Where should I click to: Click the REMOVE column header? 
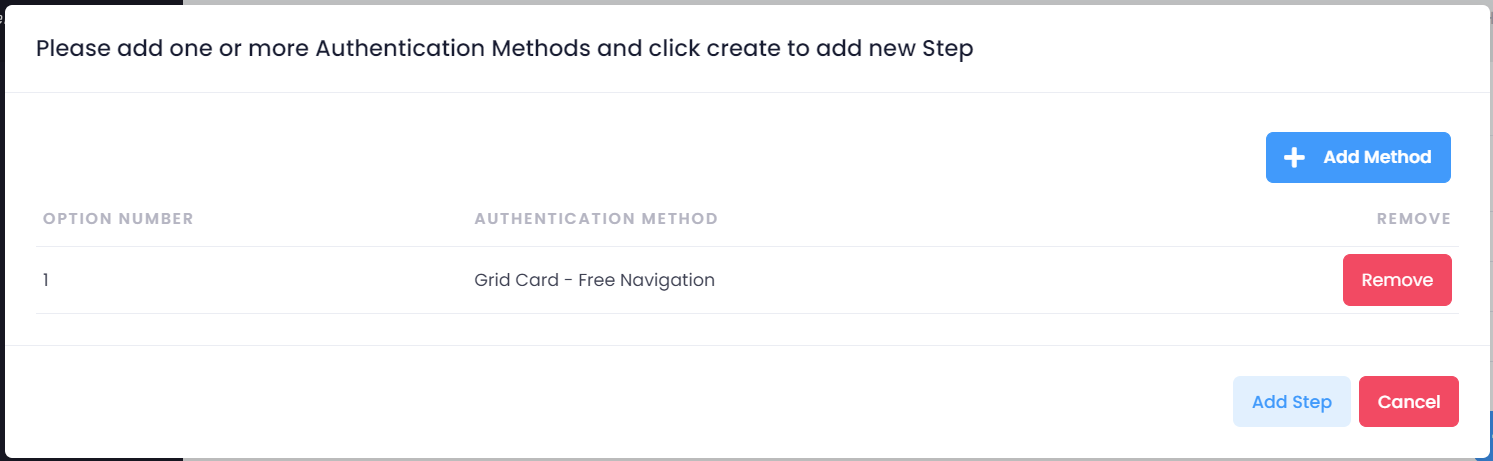[1413, 219]
